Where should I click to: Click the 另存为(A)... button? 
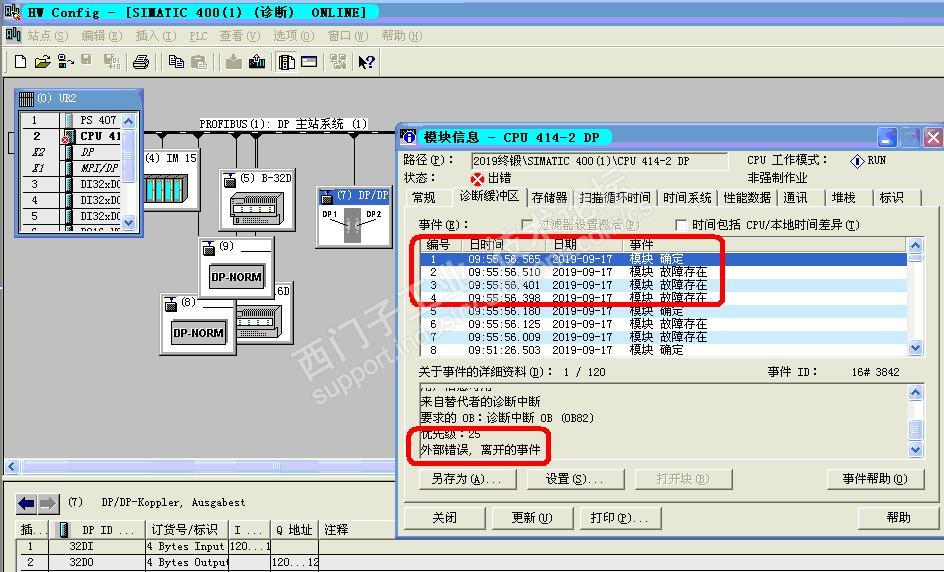tap(467, 479)
